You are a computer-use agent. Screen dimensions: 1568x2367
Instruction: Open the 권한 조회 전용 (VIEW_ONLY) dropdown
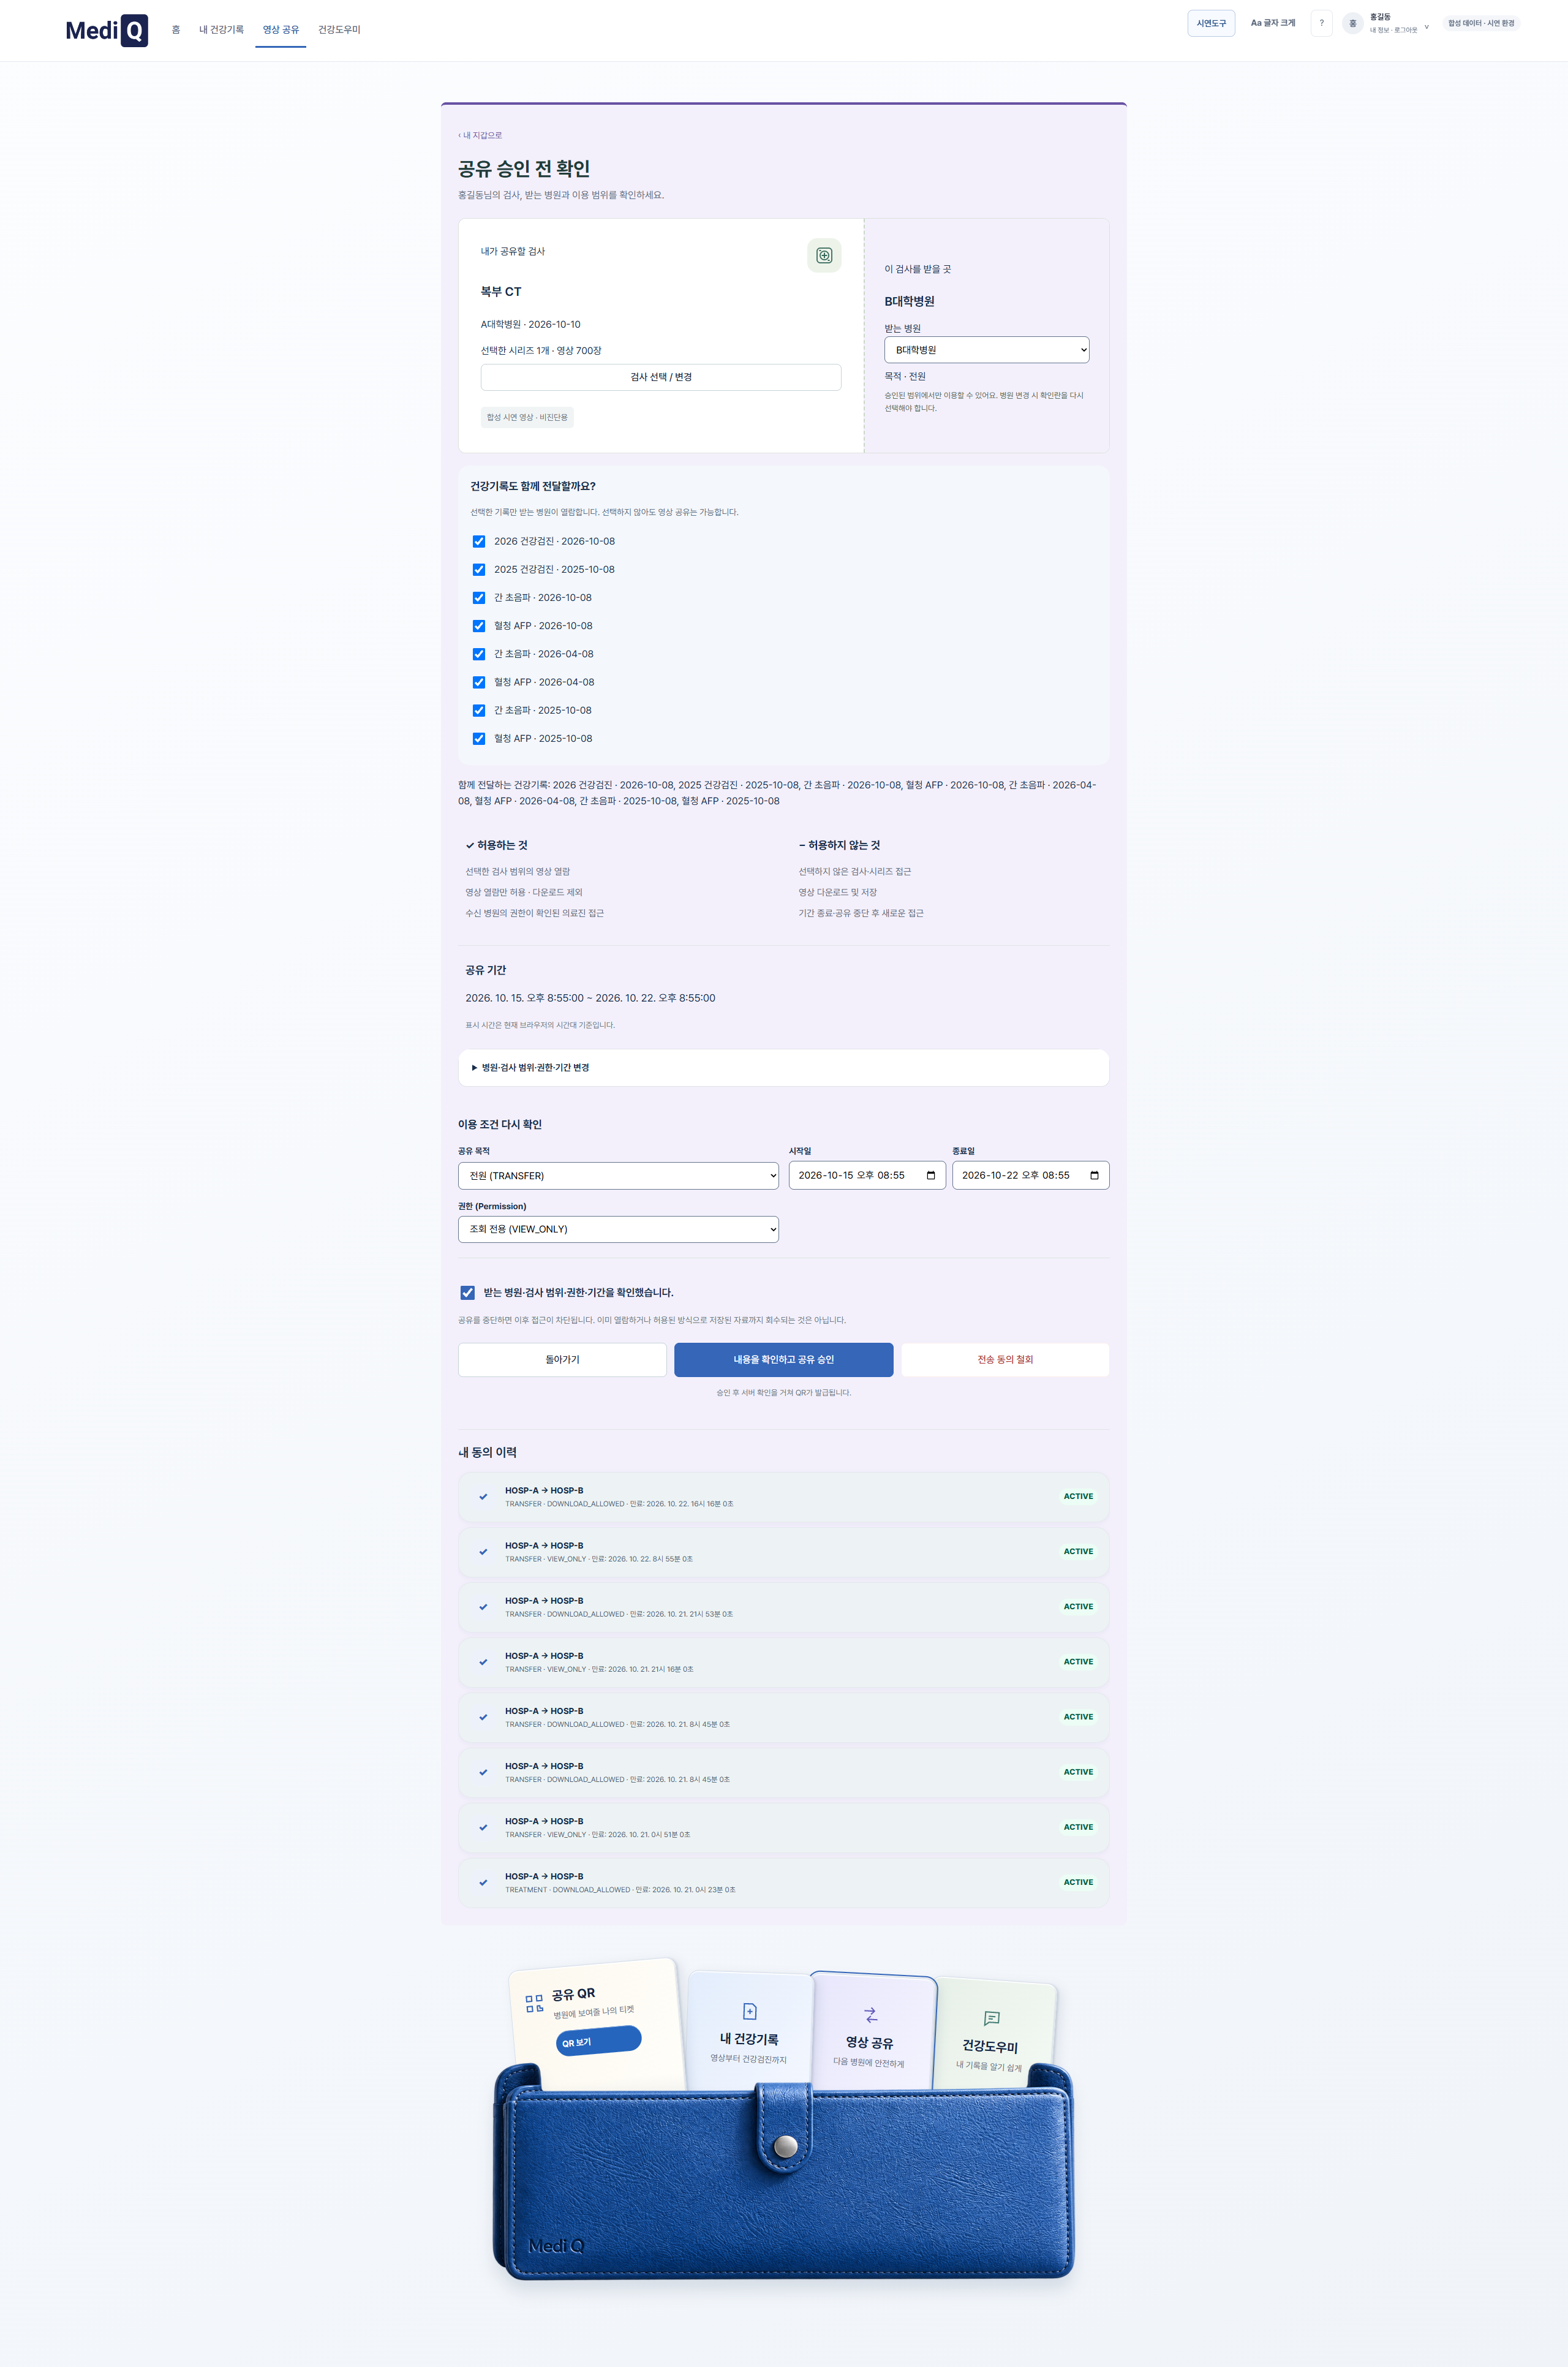(618, 1229)
